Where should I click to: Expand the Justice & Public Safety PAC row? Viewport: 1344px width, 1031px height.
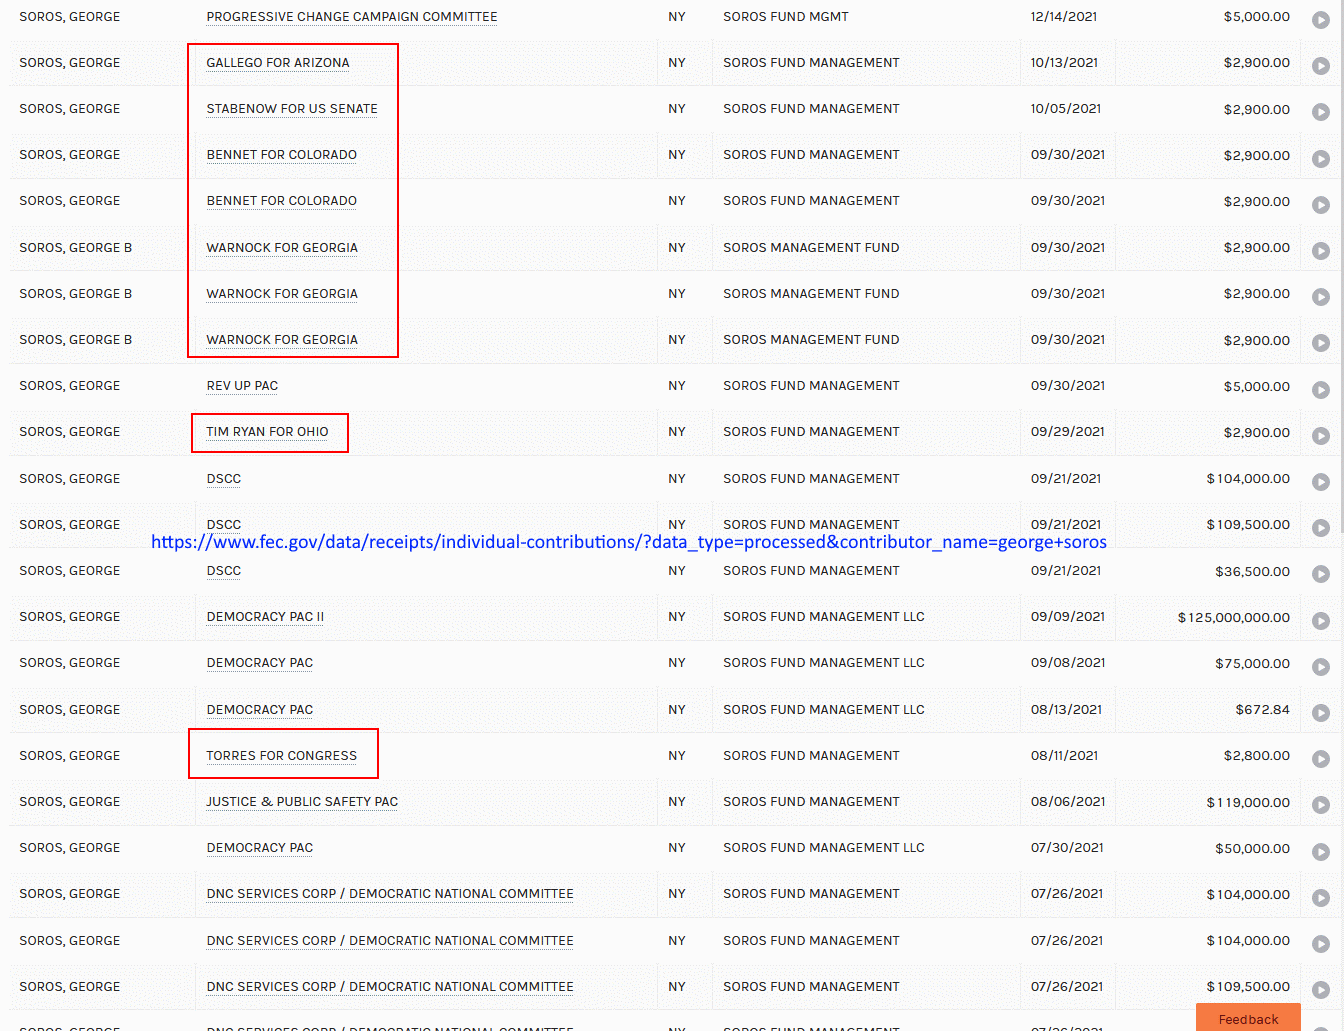tap(1321, 805)
